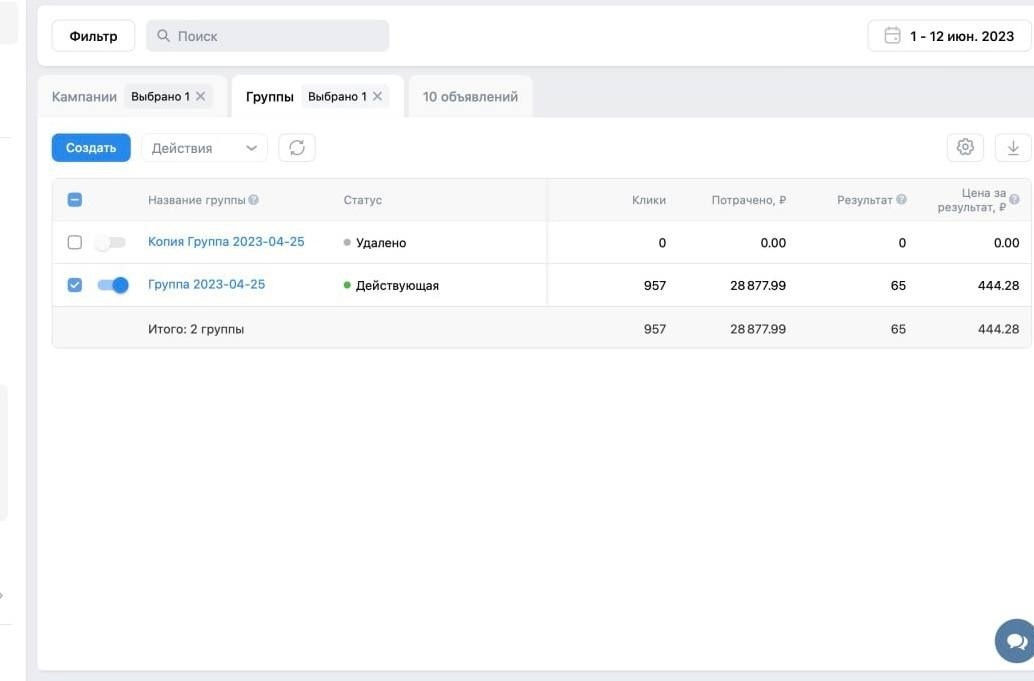Viewport: 1034px width, 681px height.
Task: Open Копия Группа 2023-04-25 link
Action: pos(226,242)
